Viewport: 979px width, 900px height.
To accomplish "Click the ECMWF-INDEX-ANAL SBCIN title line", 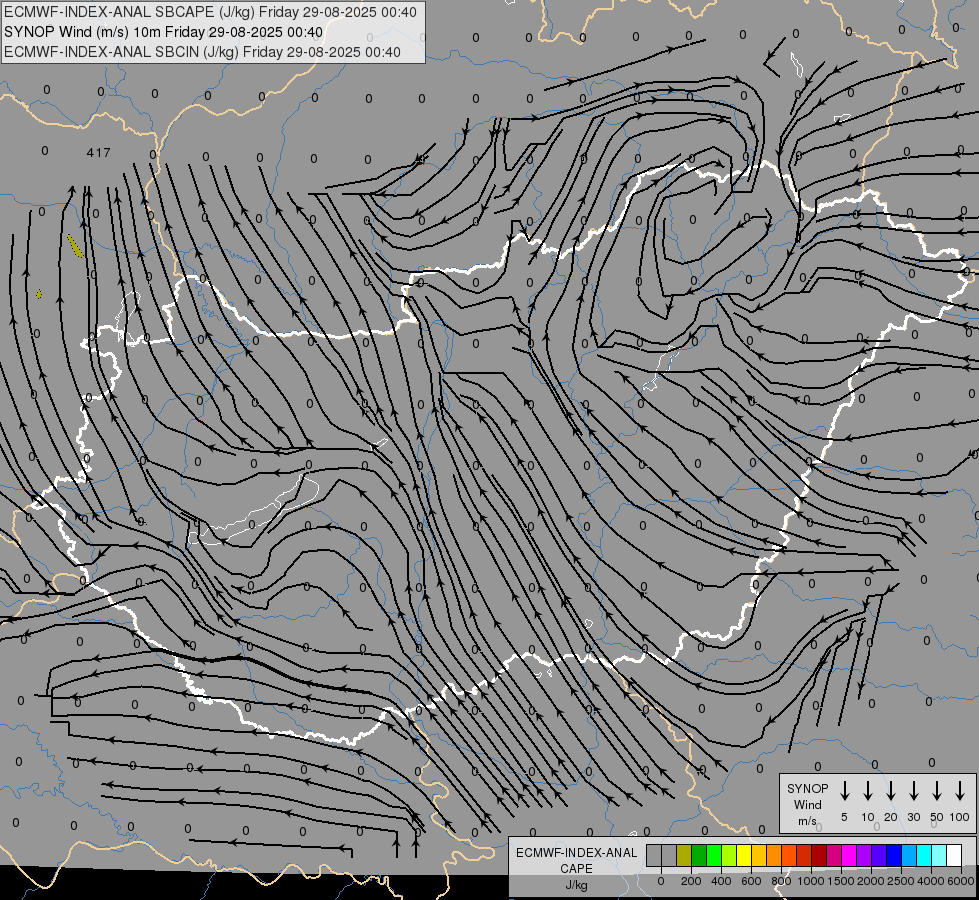I will point(202,52).
